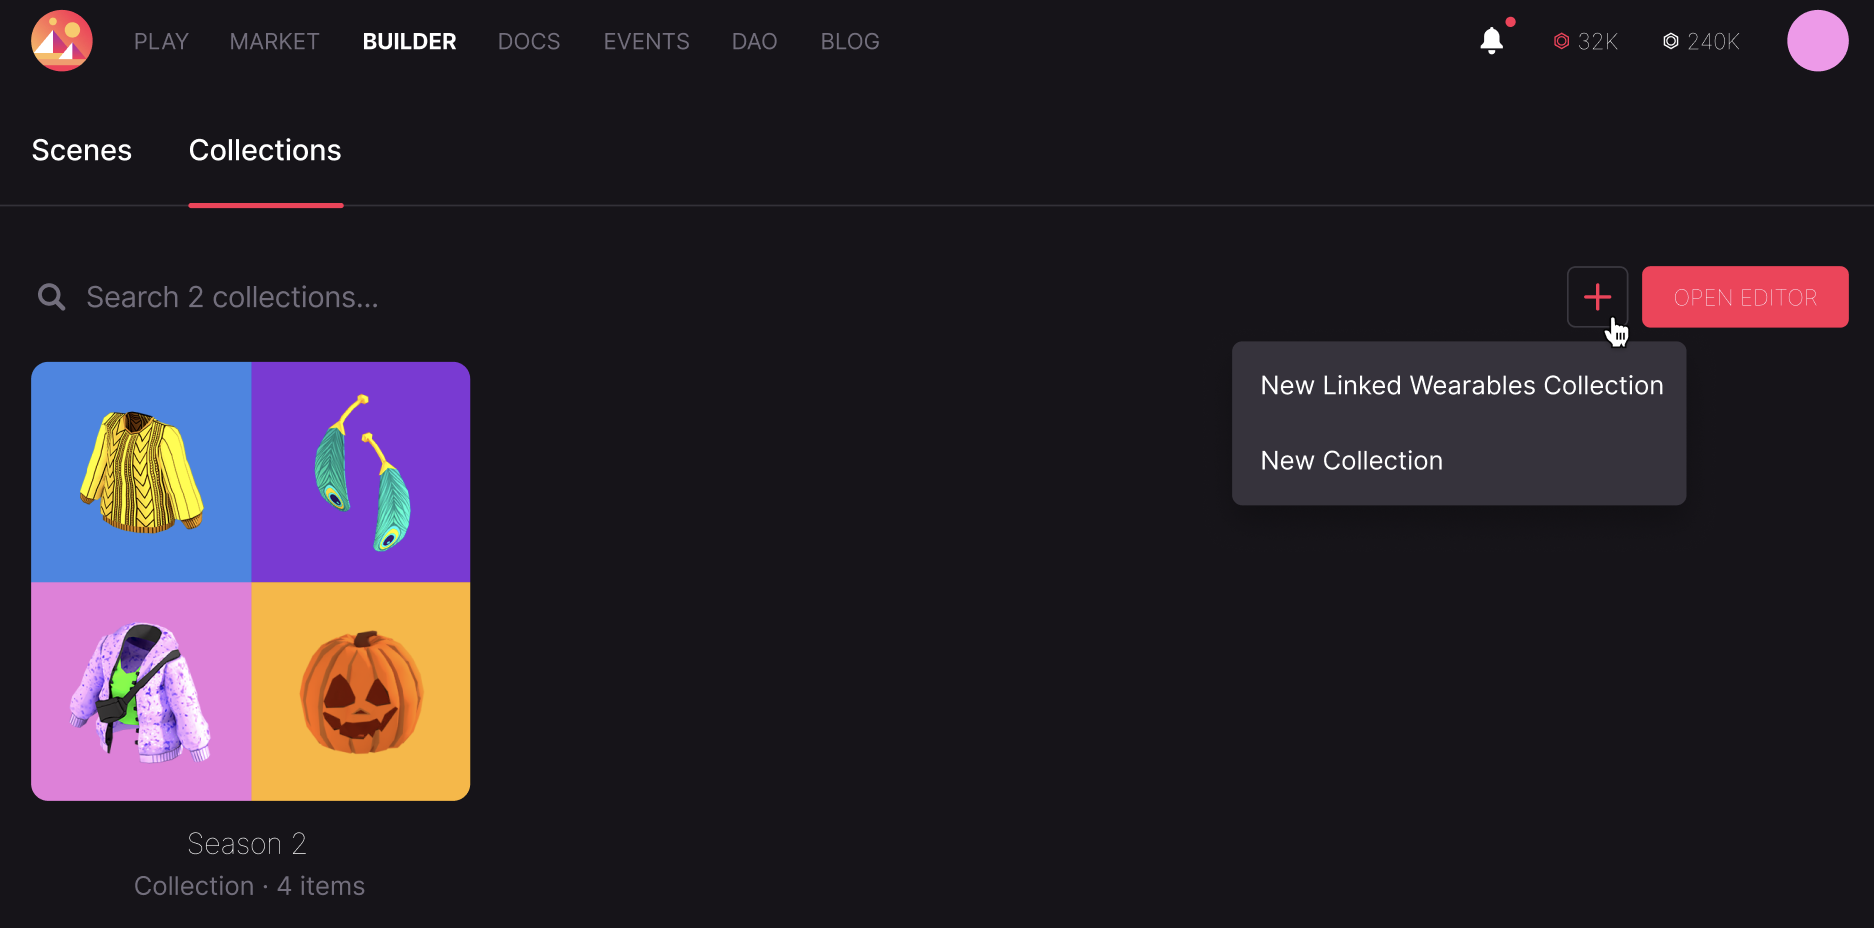Toggle the plus create-collection dropdown
Viewport: 1874px width, 928px height.
[x=1597, y=297]
